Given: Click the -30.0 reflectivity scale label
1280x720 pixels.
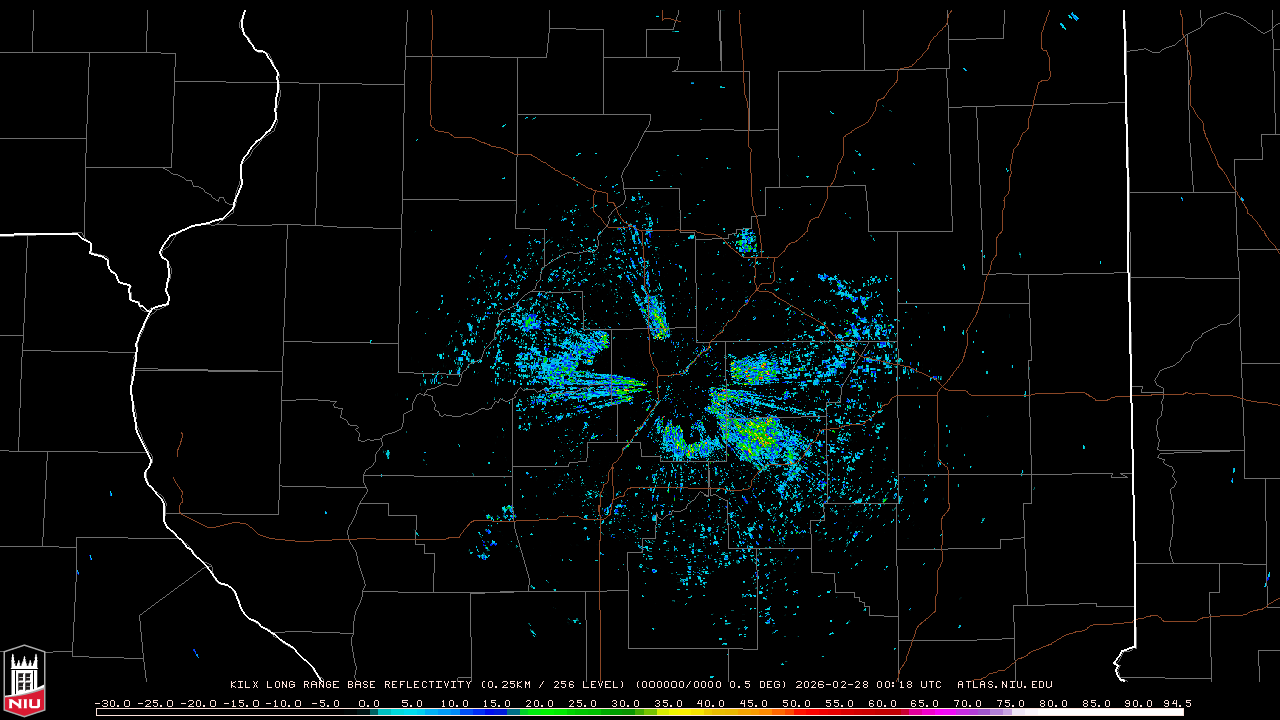Looking at the screenshot, I should [x=112, y=703].
